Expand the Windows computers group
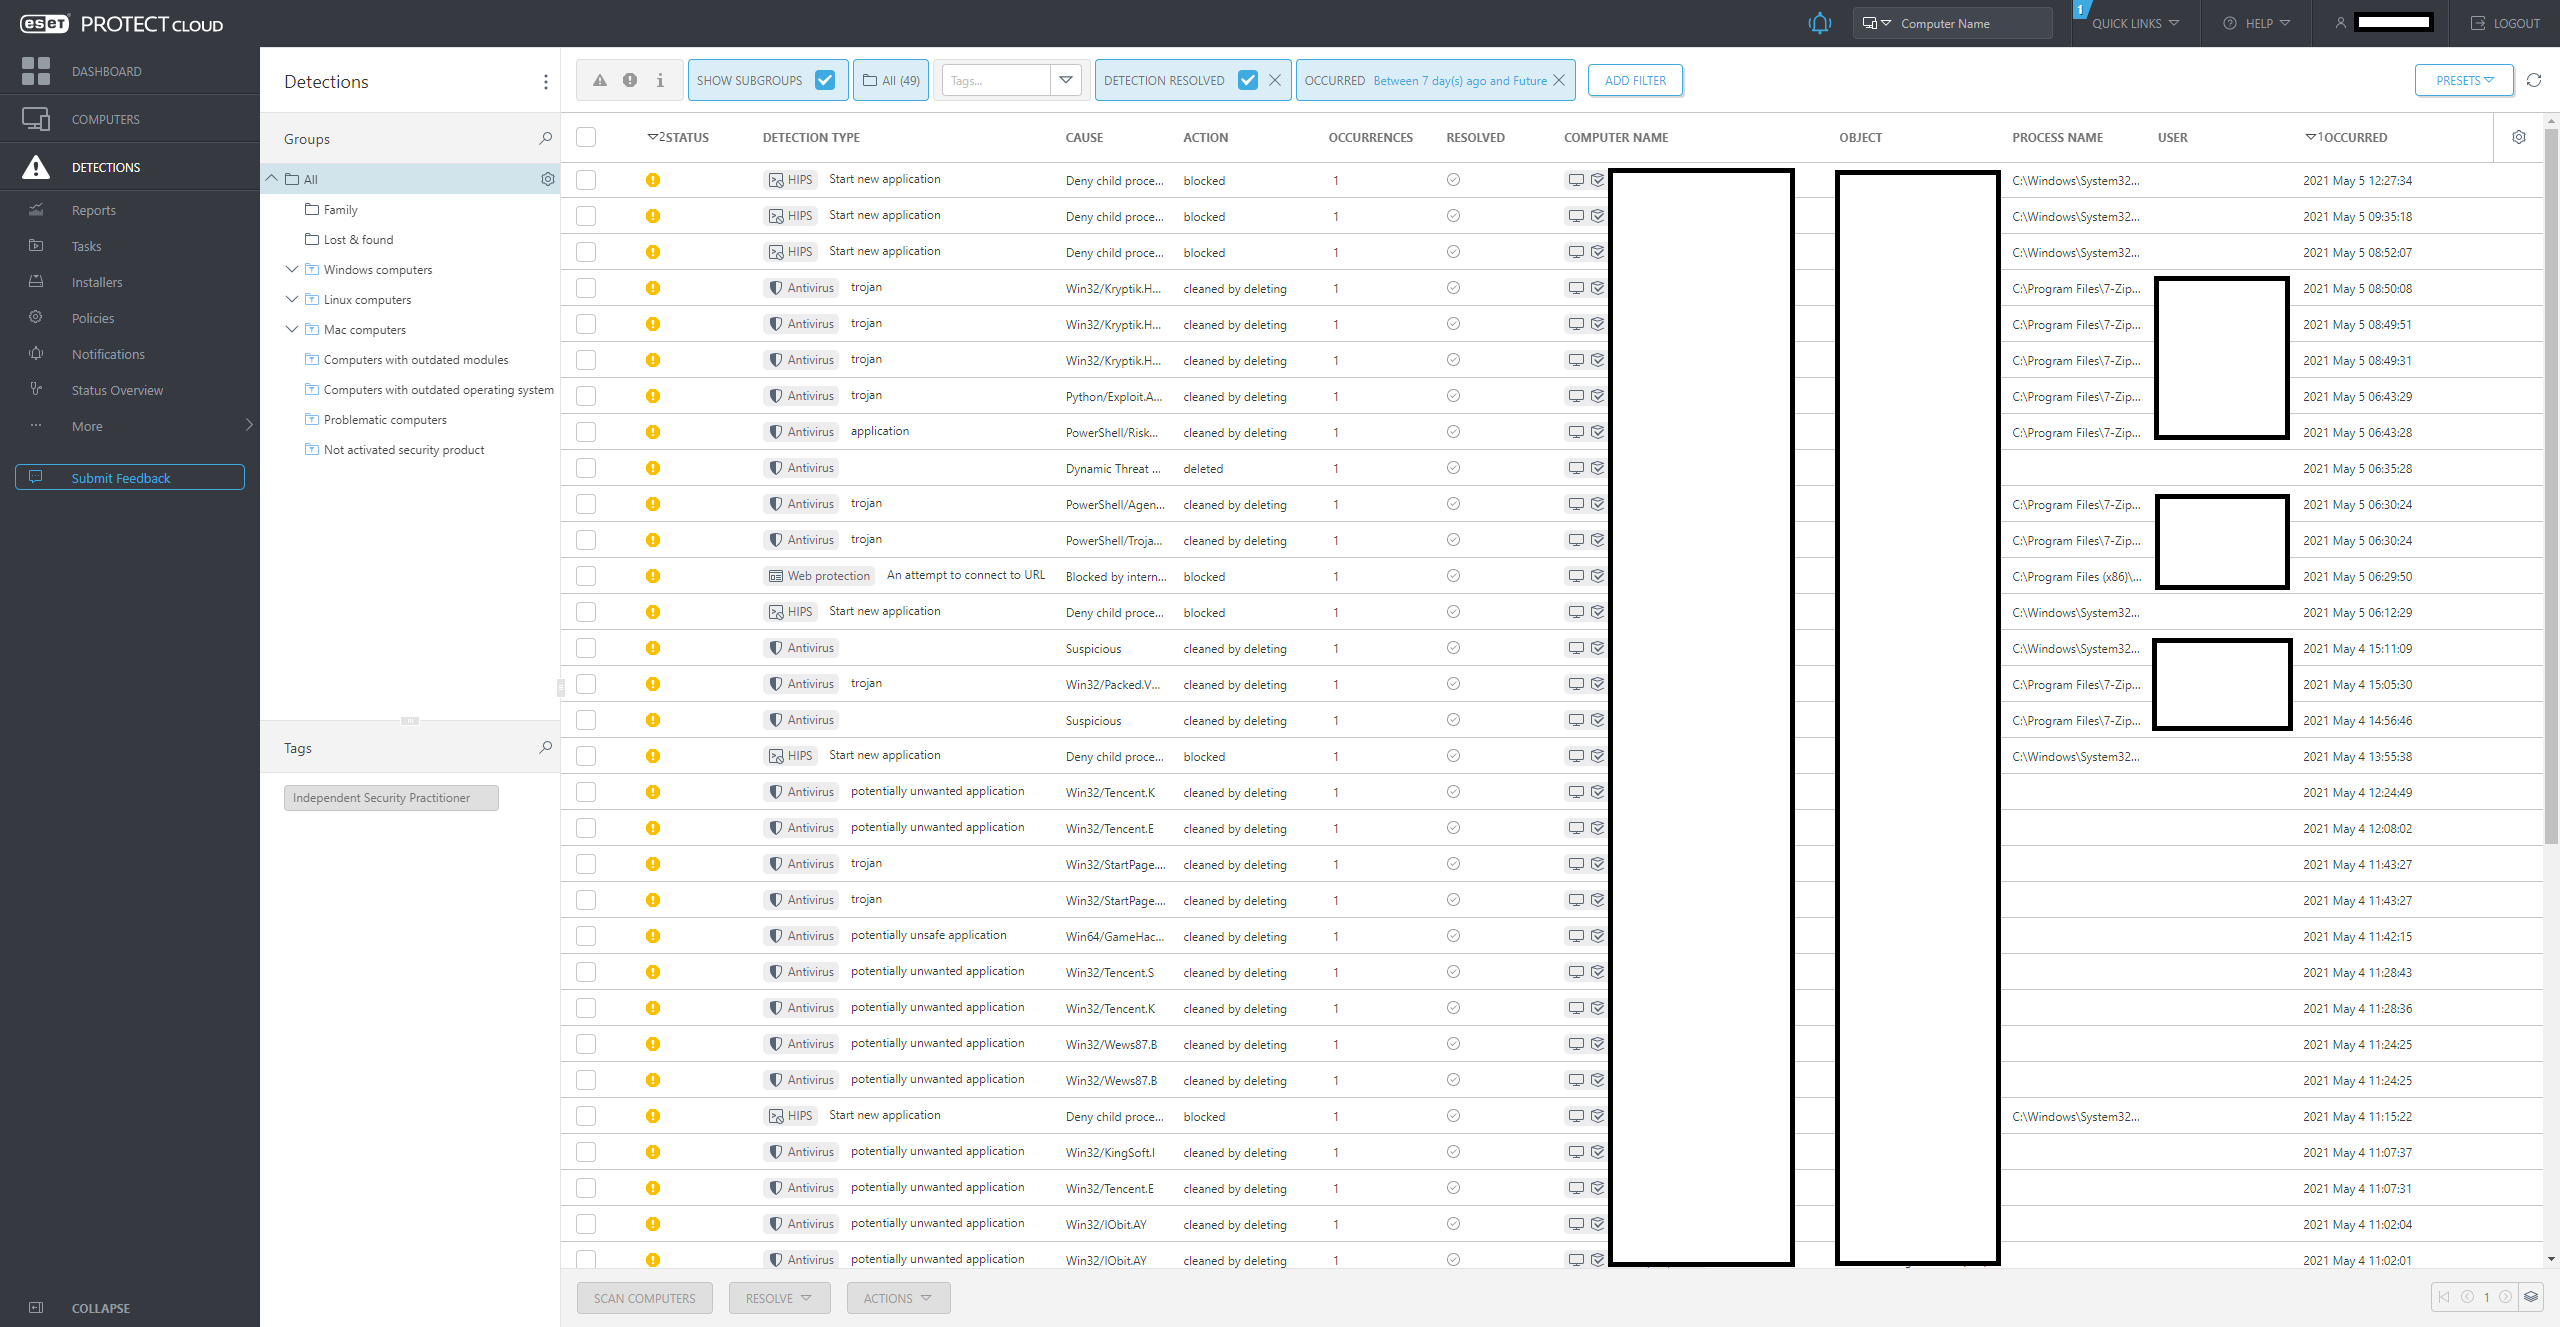Screen dimensions: 2560x1327 coord(292,269)
